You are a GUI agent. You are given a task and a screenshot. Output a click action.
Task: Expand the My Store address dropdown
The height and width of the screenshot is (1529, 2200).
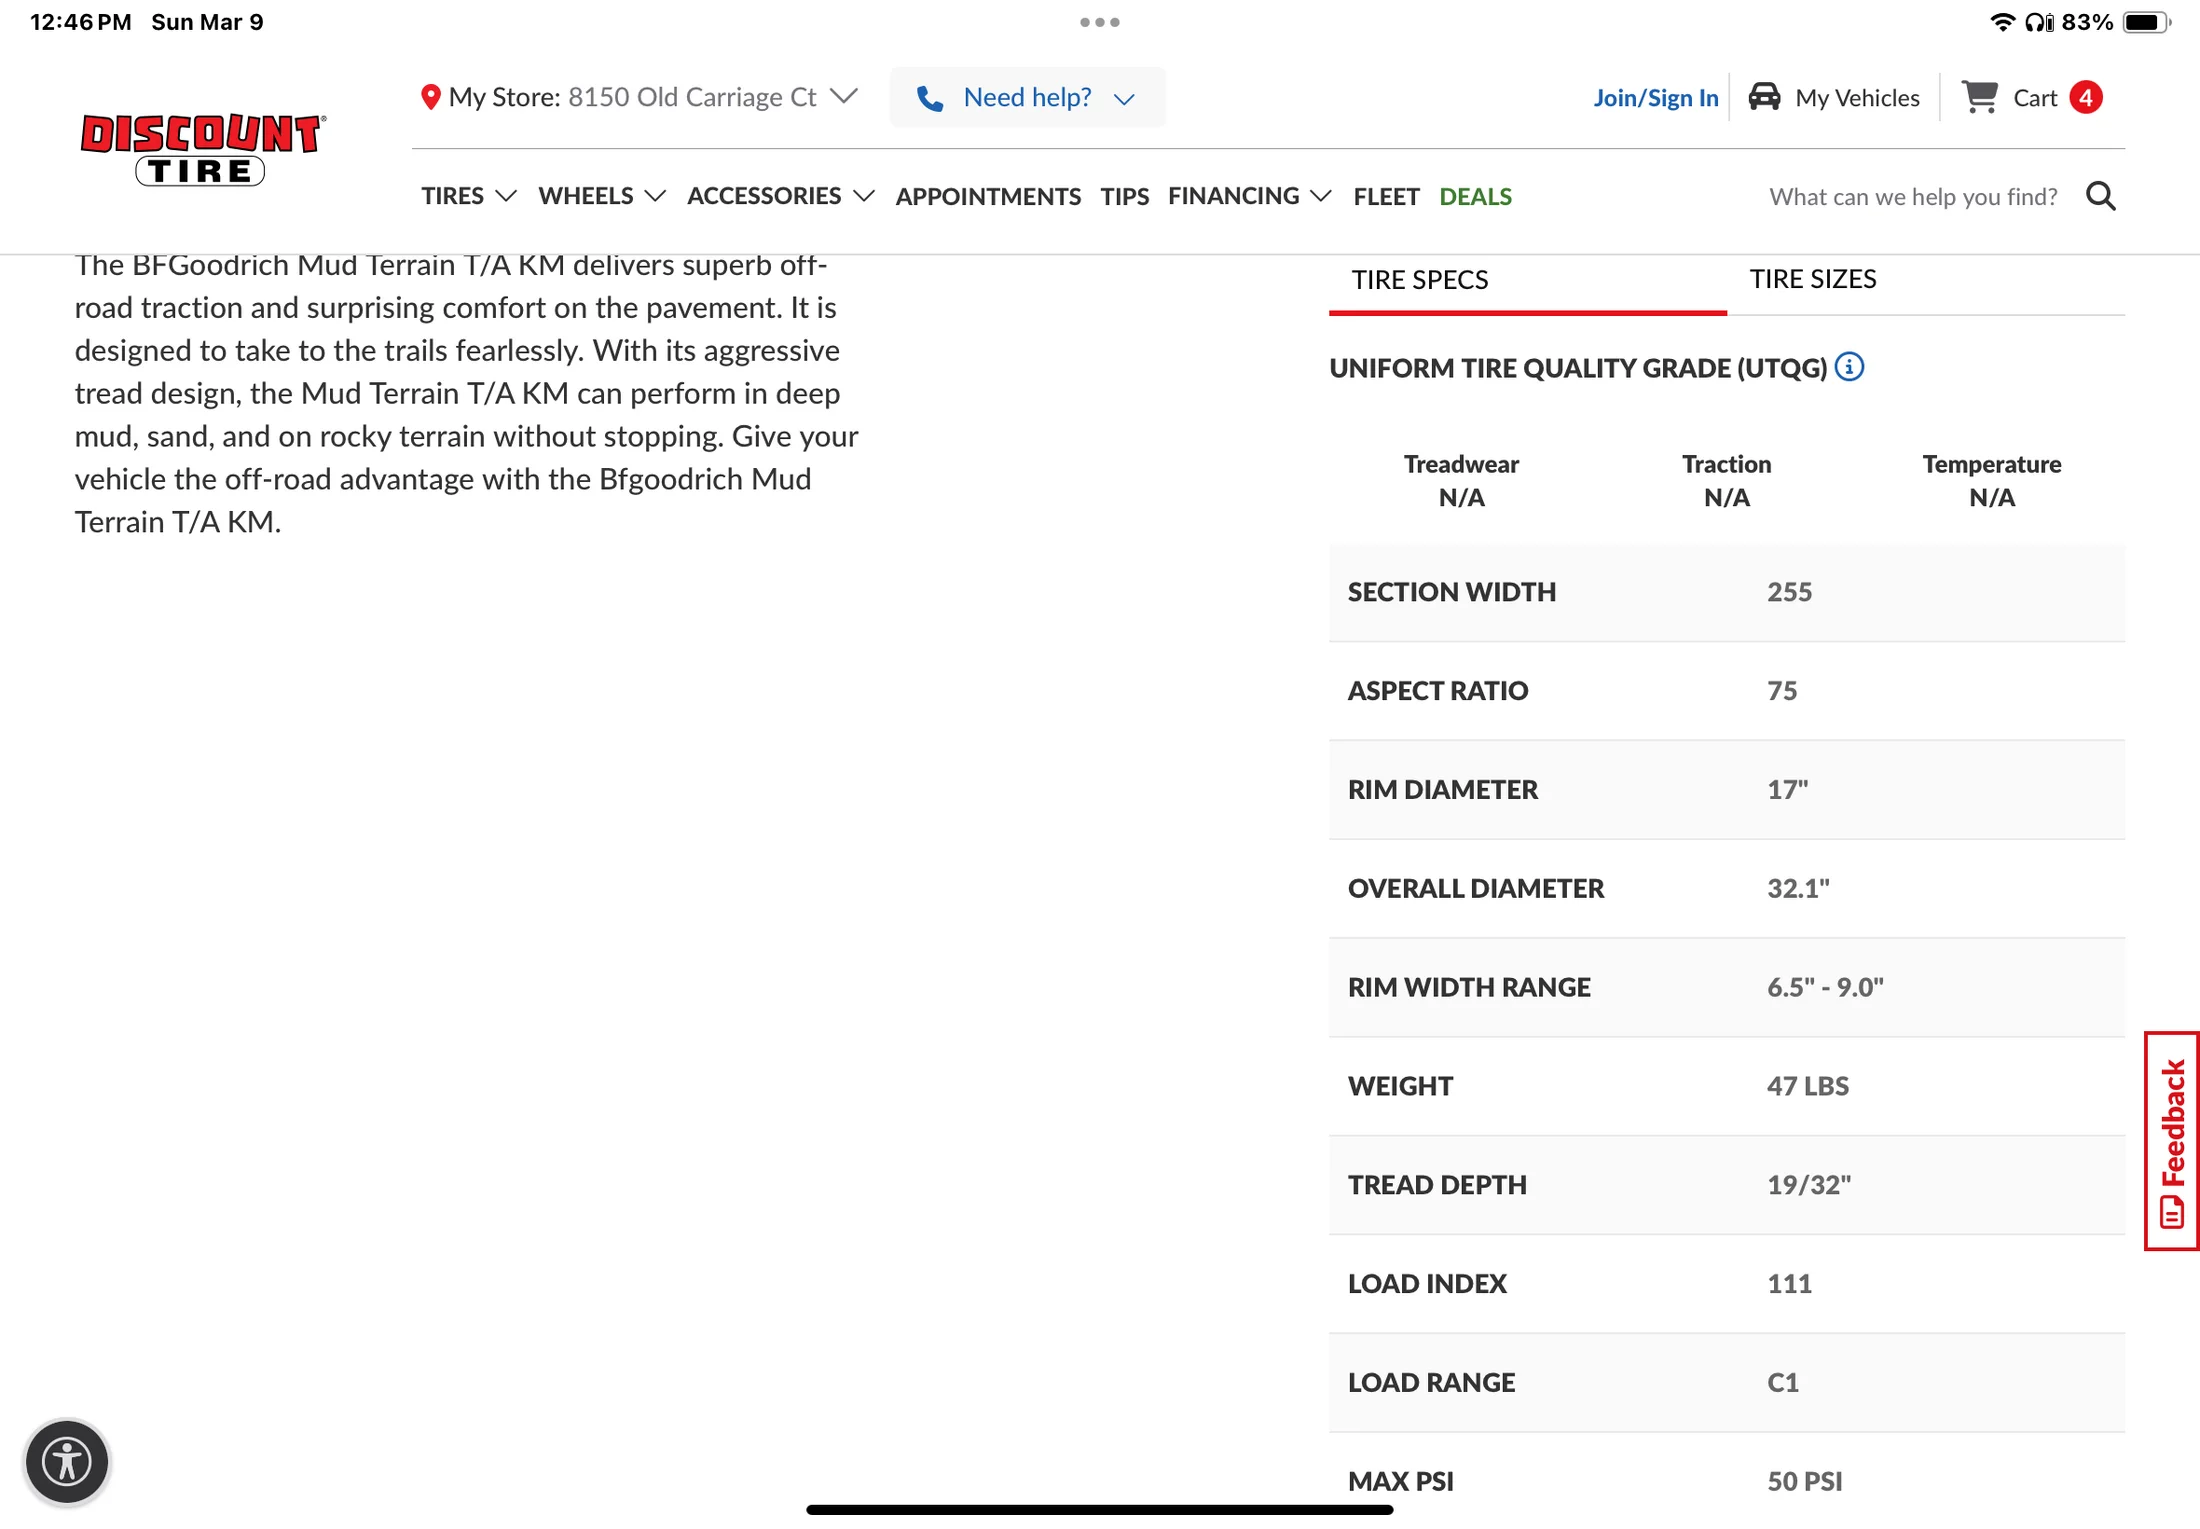845,96
